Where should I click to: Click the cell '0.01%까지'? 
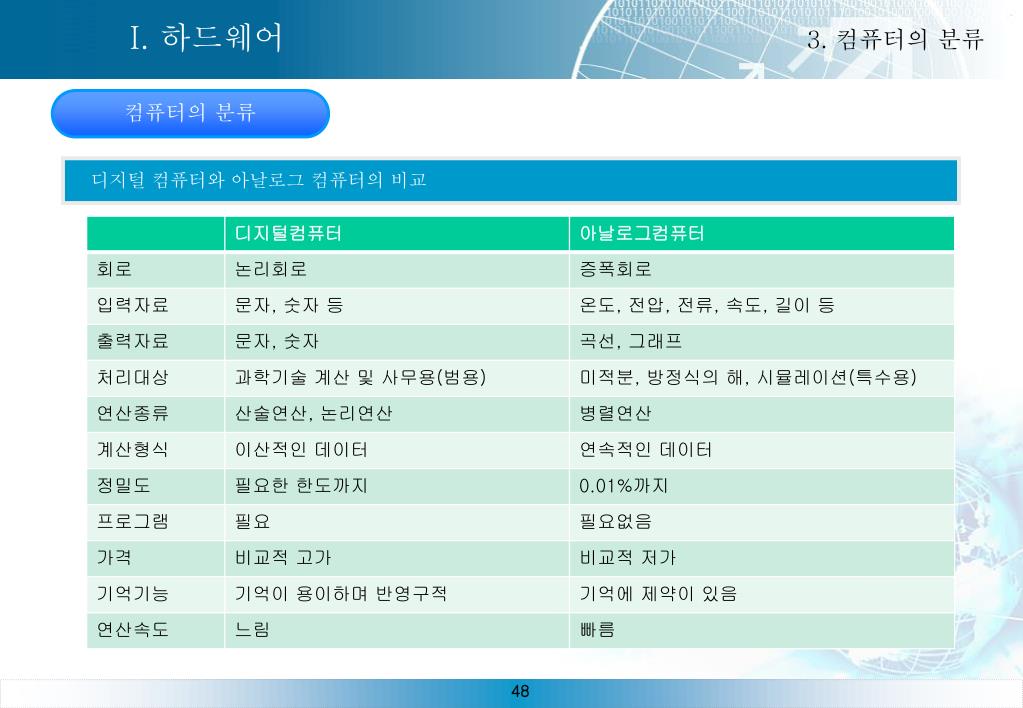coord(761,485)
